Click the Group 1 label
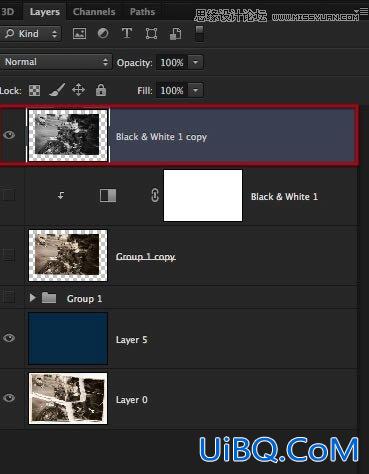369x474 pixels. [84, 298]
